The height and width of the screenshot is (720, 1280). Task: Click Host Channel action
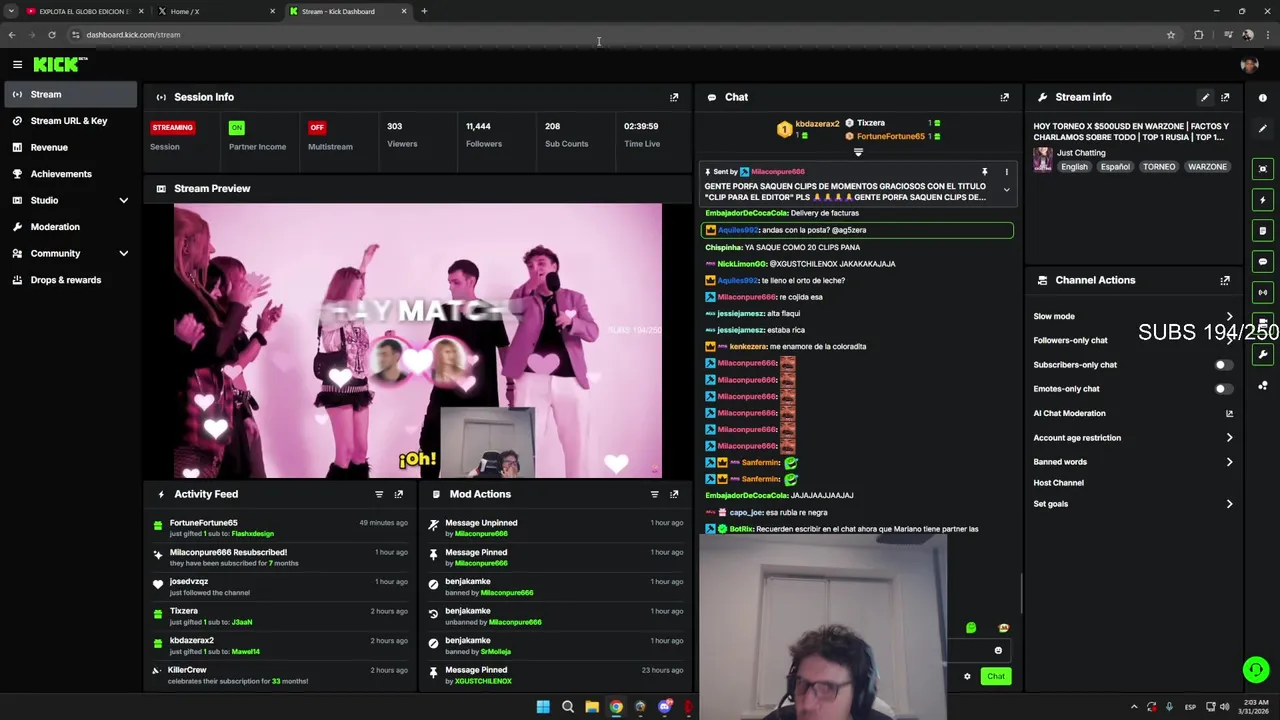coord(1058,483)
